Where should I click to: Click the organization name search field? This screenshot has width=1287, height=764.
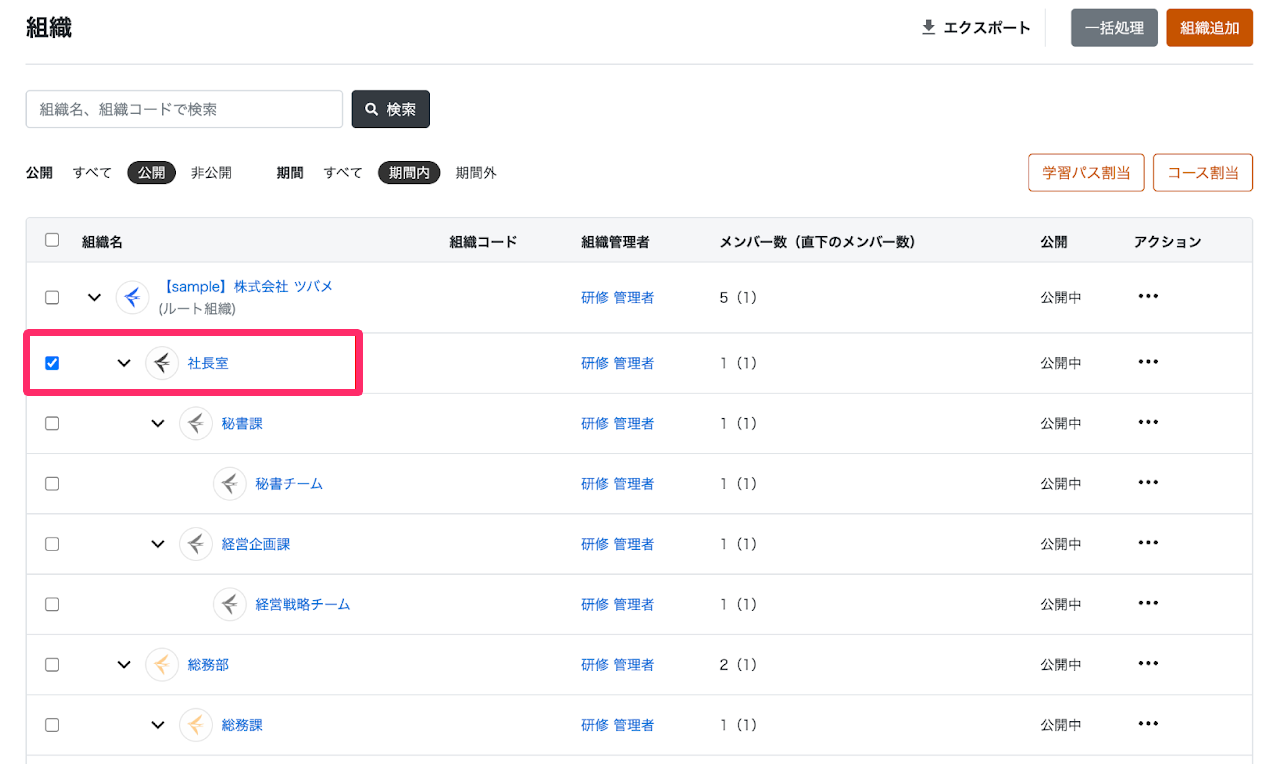click(x=184, y=109)
